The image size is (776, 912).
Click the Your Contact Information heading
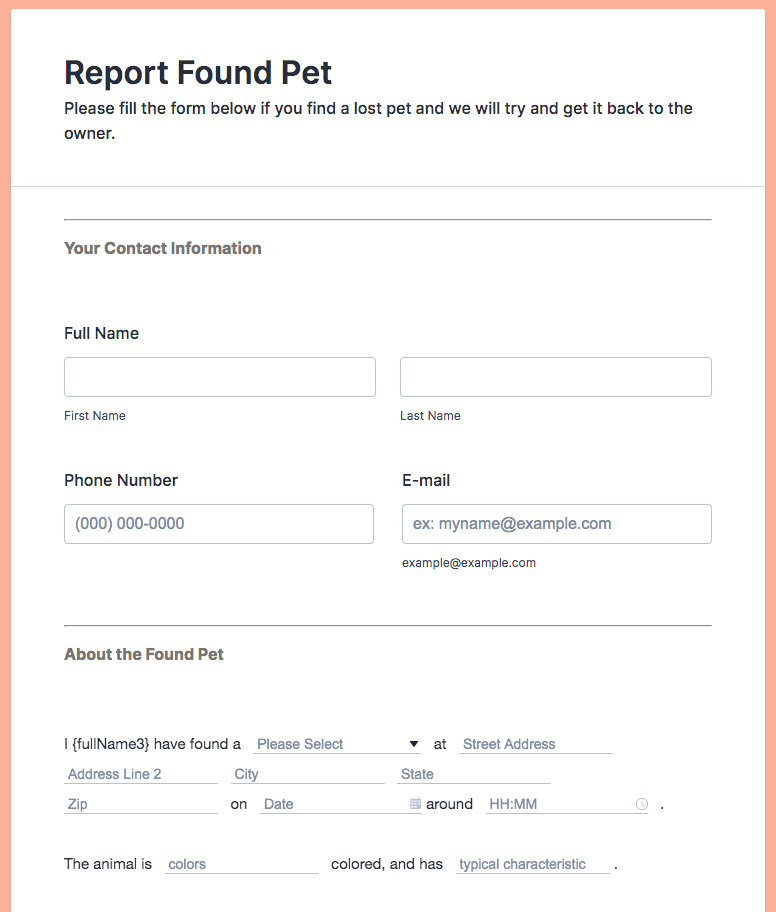pos(163,248)
